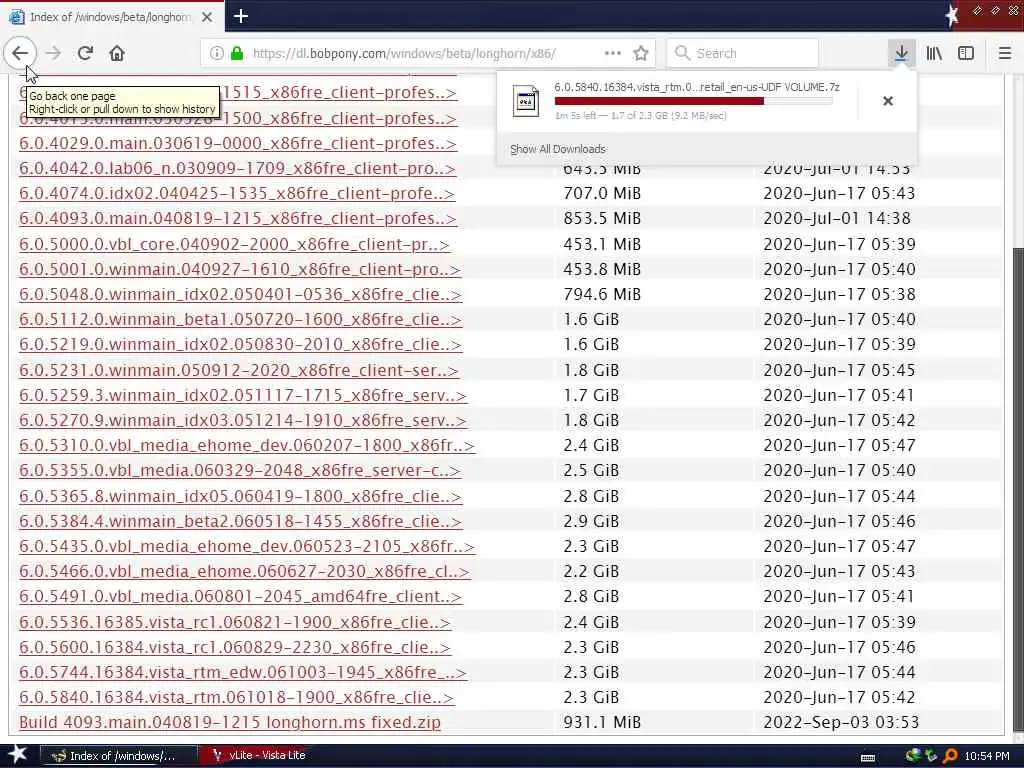Viewport: 1024px width, 768px height.
Task: Open the 6.0.5231.0.winmain.050912-2020 link
Action: coord(239,370)
